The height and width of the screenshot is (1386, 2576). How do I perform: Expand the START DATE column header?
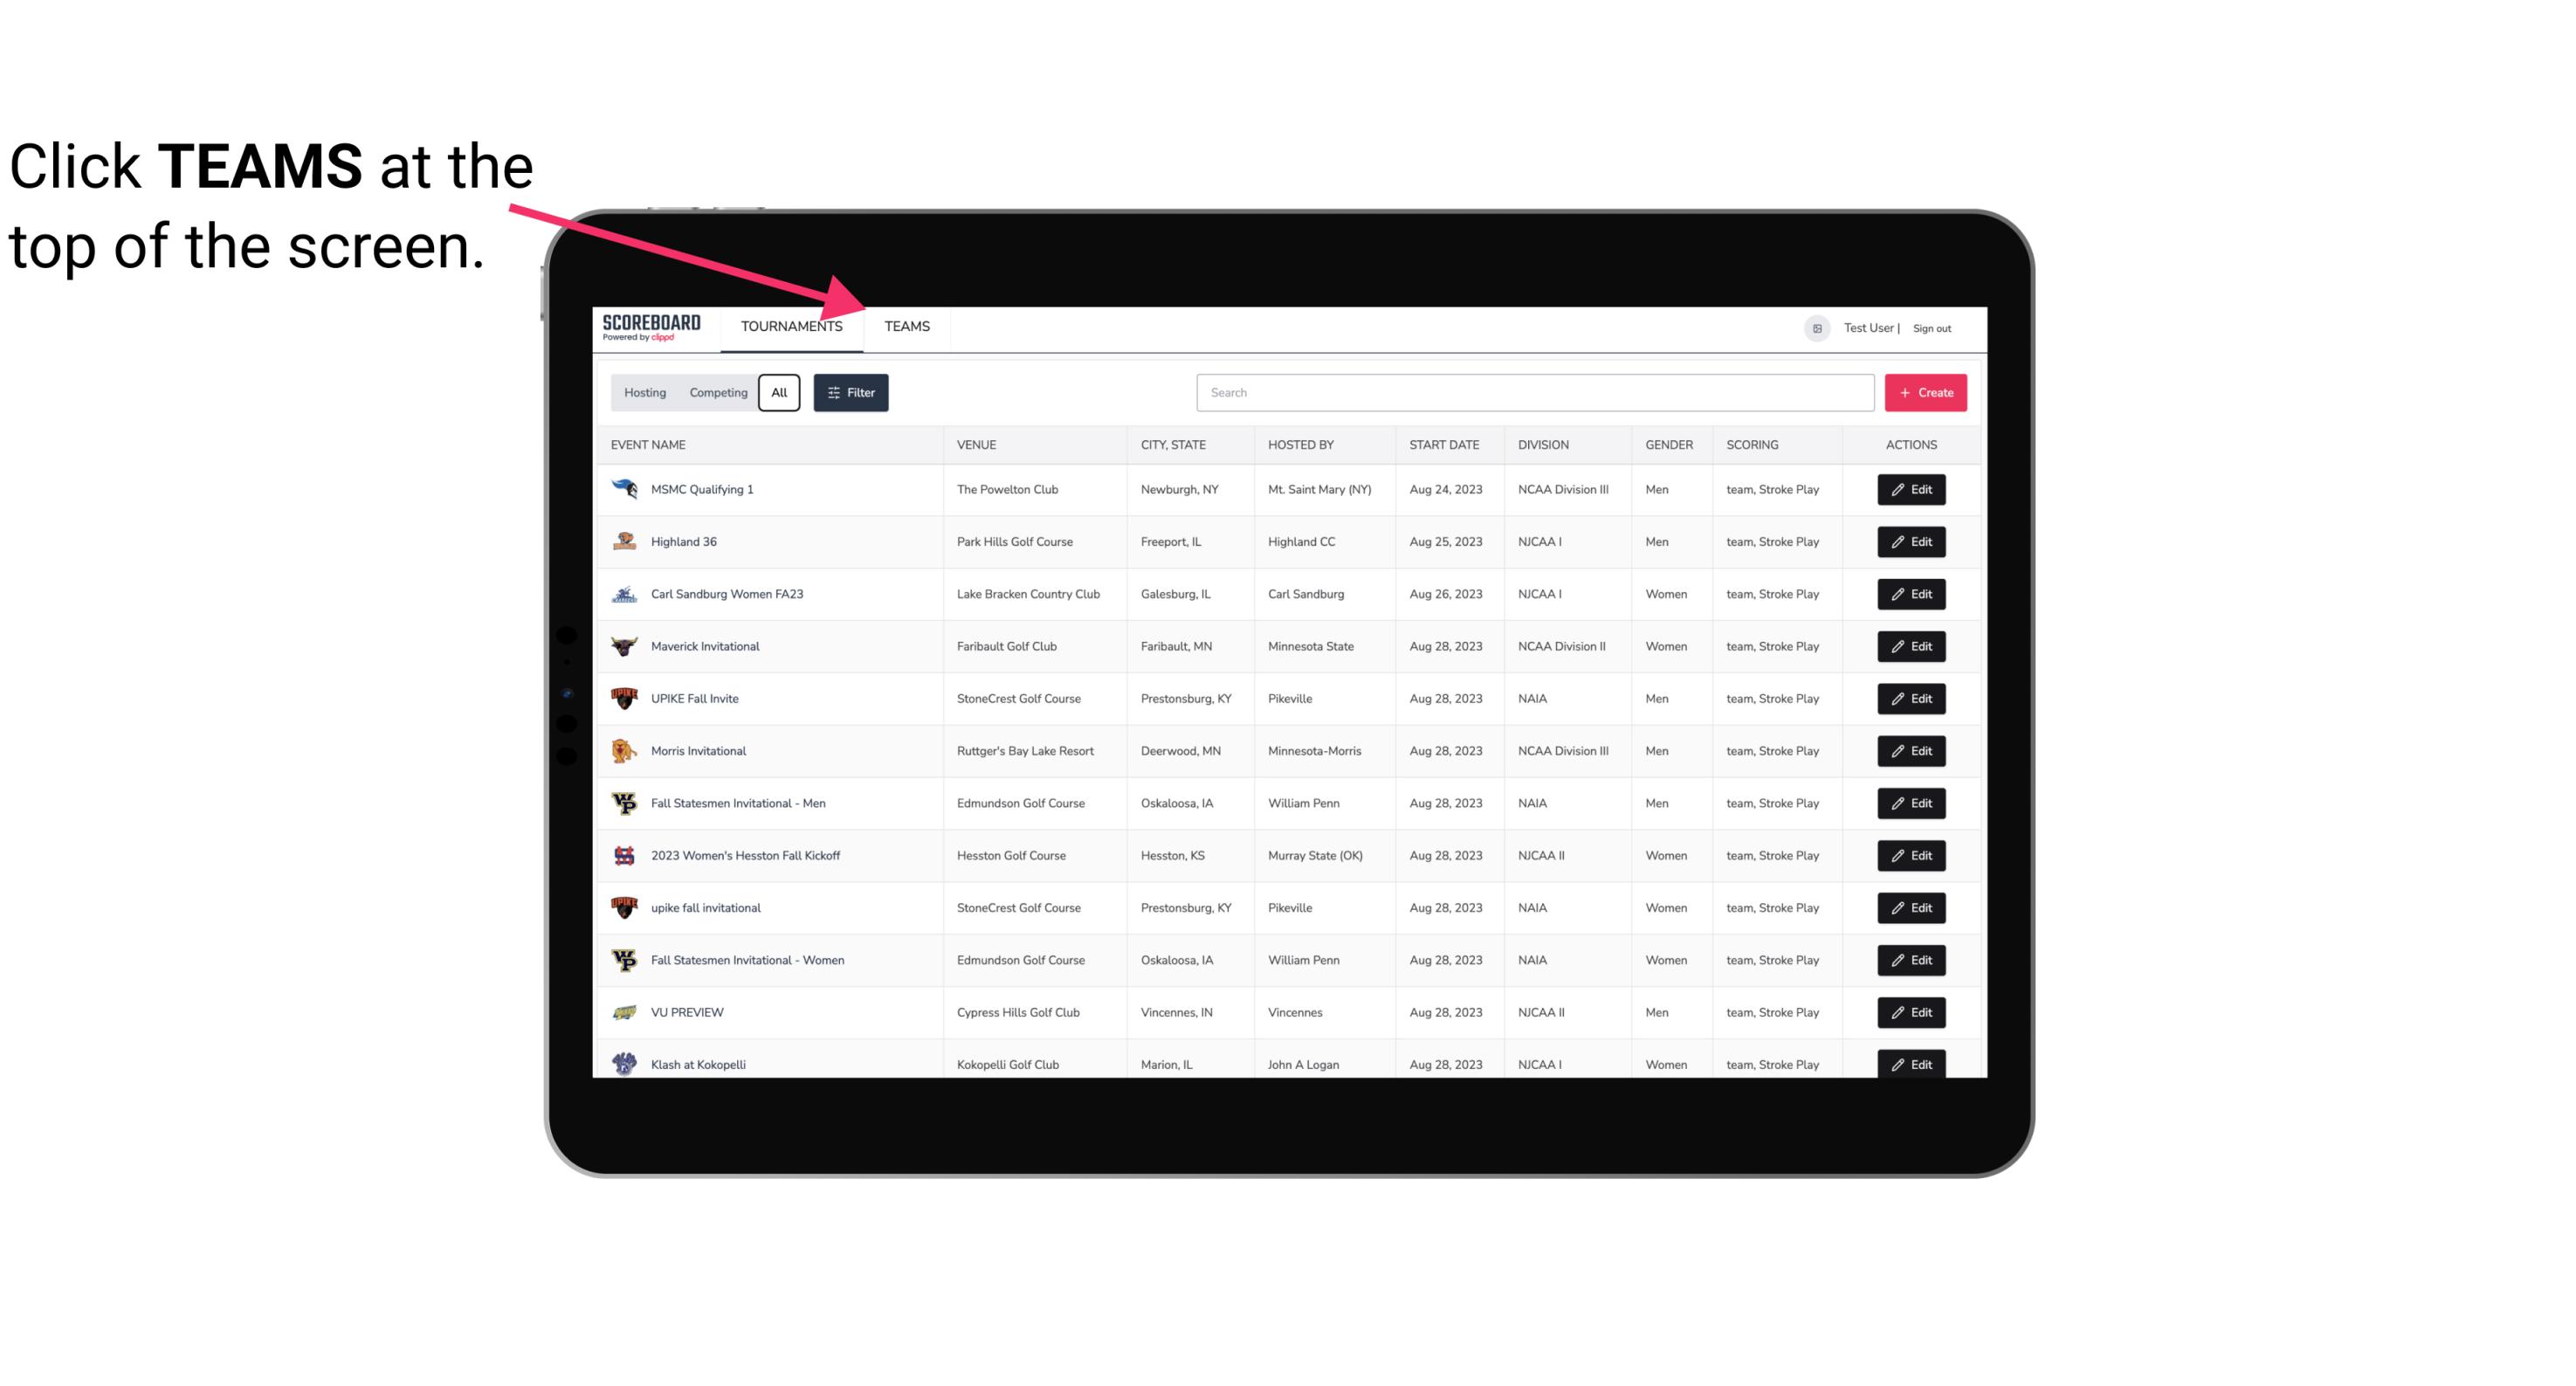coord(1443,444)
